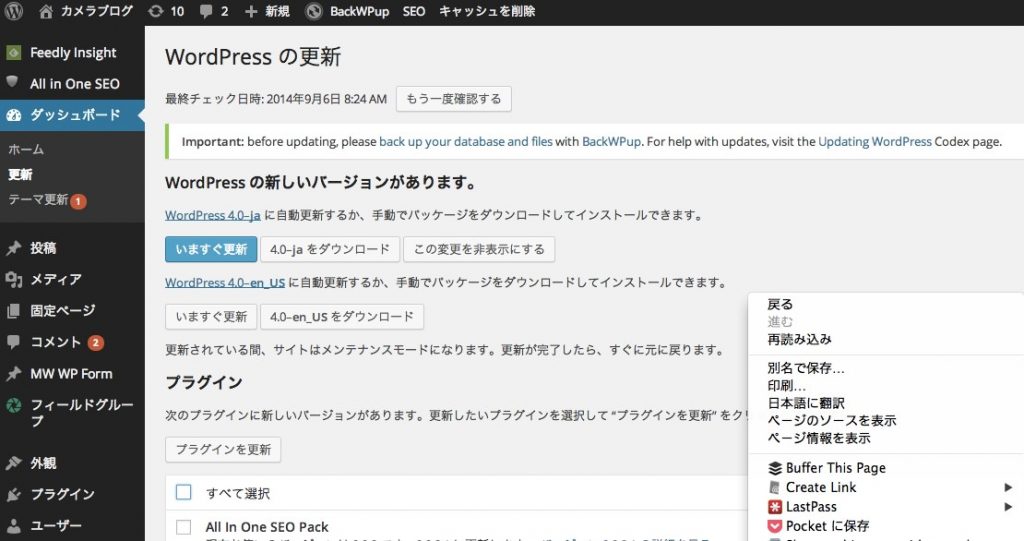The height and width of the screenshot is (541, 1024).
Task: Click the メディア media icon
Action: point(14,280)
